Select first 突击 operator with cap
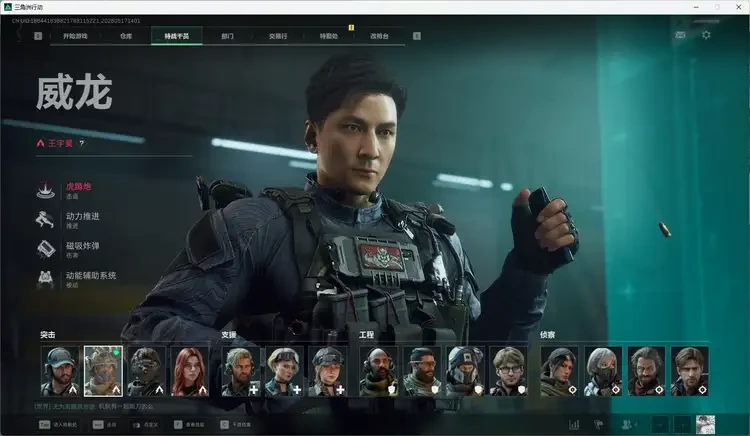Viewport: 750px width, 436px height. (60, 371)
